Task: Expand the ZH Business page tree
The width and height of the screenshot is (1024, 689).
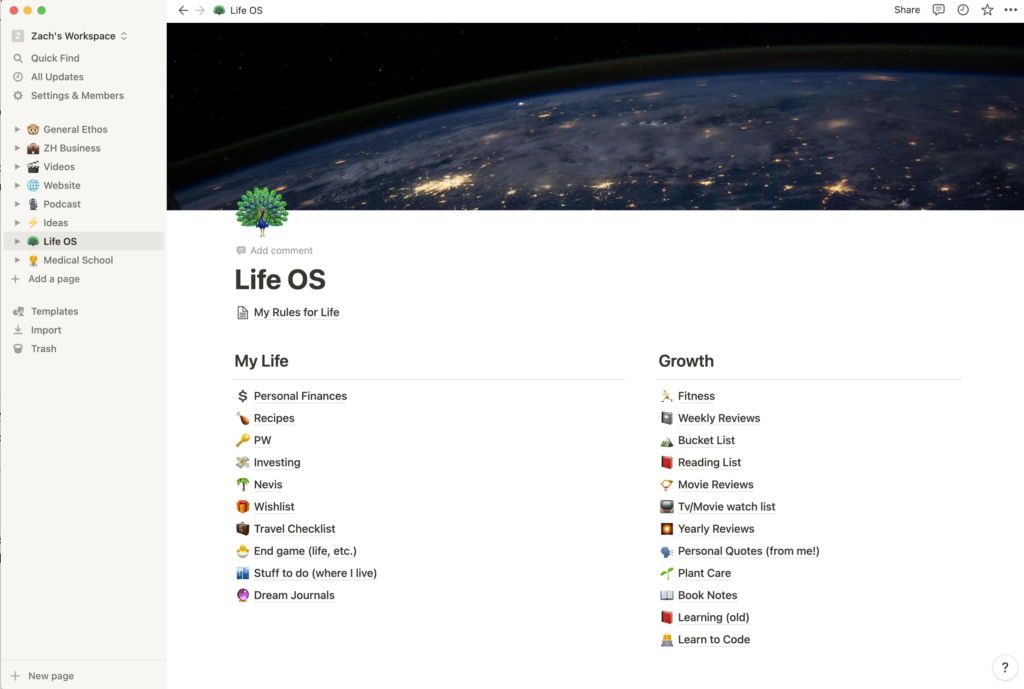Action: click(17, 148)
